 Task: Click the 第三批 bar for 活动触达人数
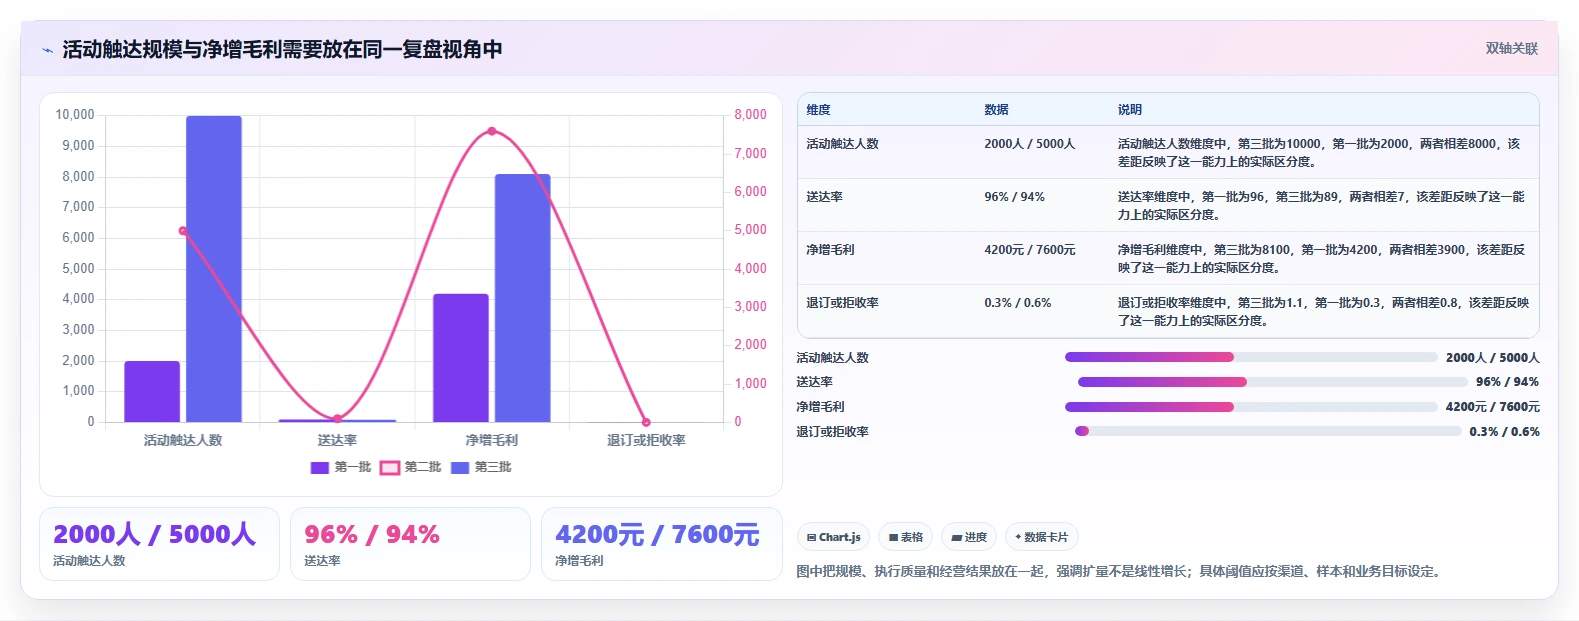click(214, 269)
